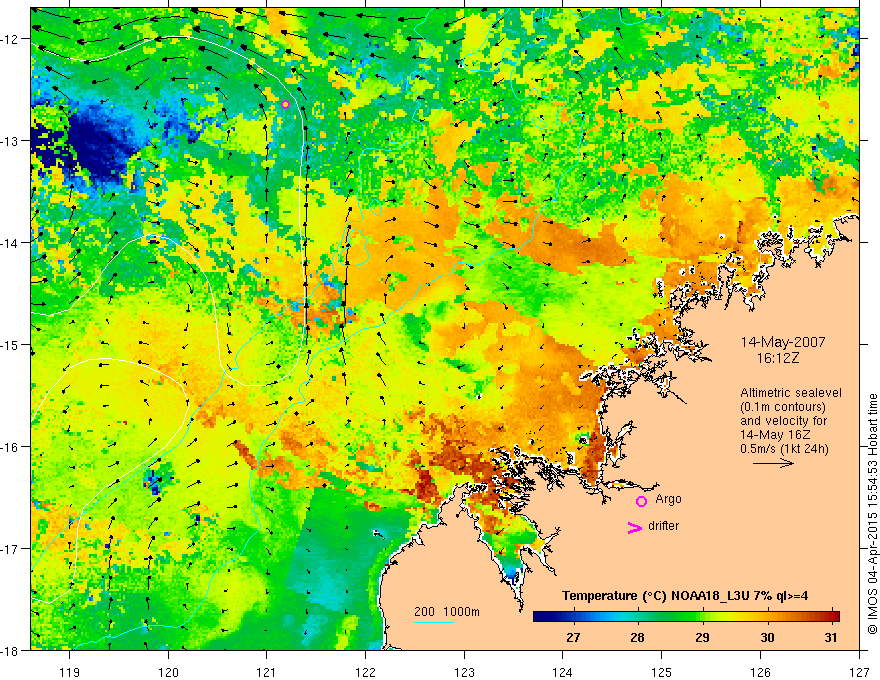Click the '16:12Z' time label
Viewport: 880px width, 680px height.
(778, 358)
